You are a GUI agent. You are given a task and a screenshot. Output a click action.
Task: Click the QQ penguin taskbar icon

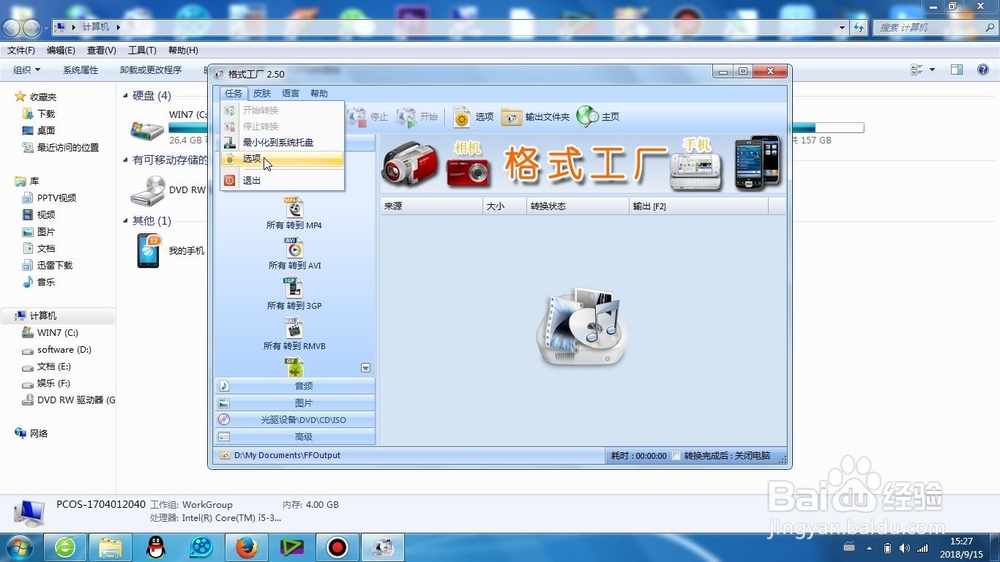click(156, 547)
